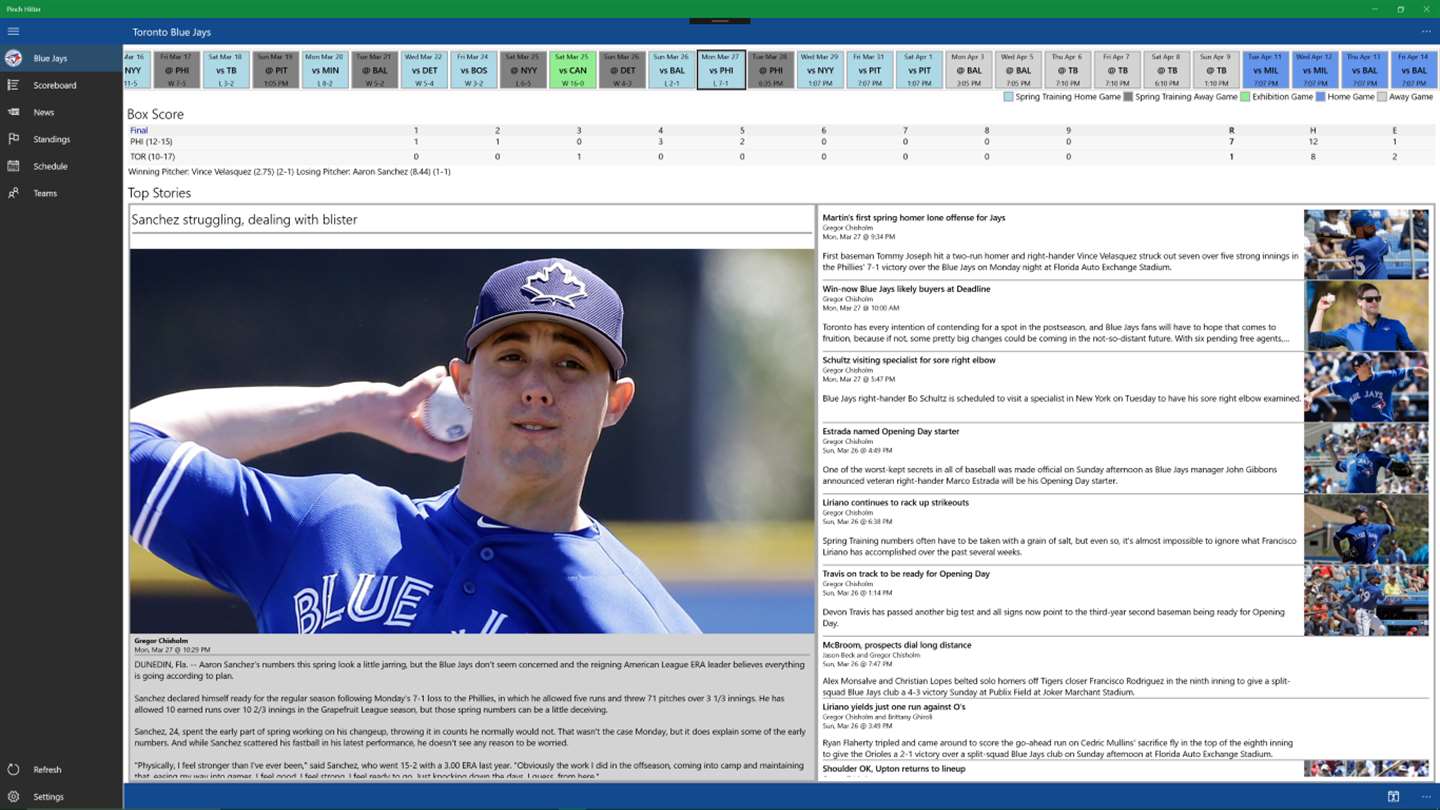Click the Spring Training Home Game legend swatch
This screenshot has height=810, width=1440.
click(x=1008, y=97)
